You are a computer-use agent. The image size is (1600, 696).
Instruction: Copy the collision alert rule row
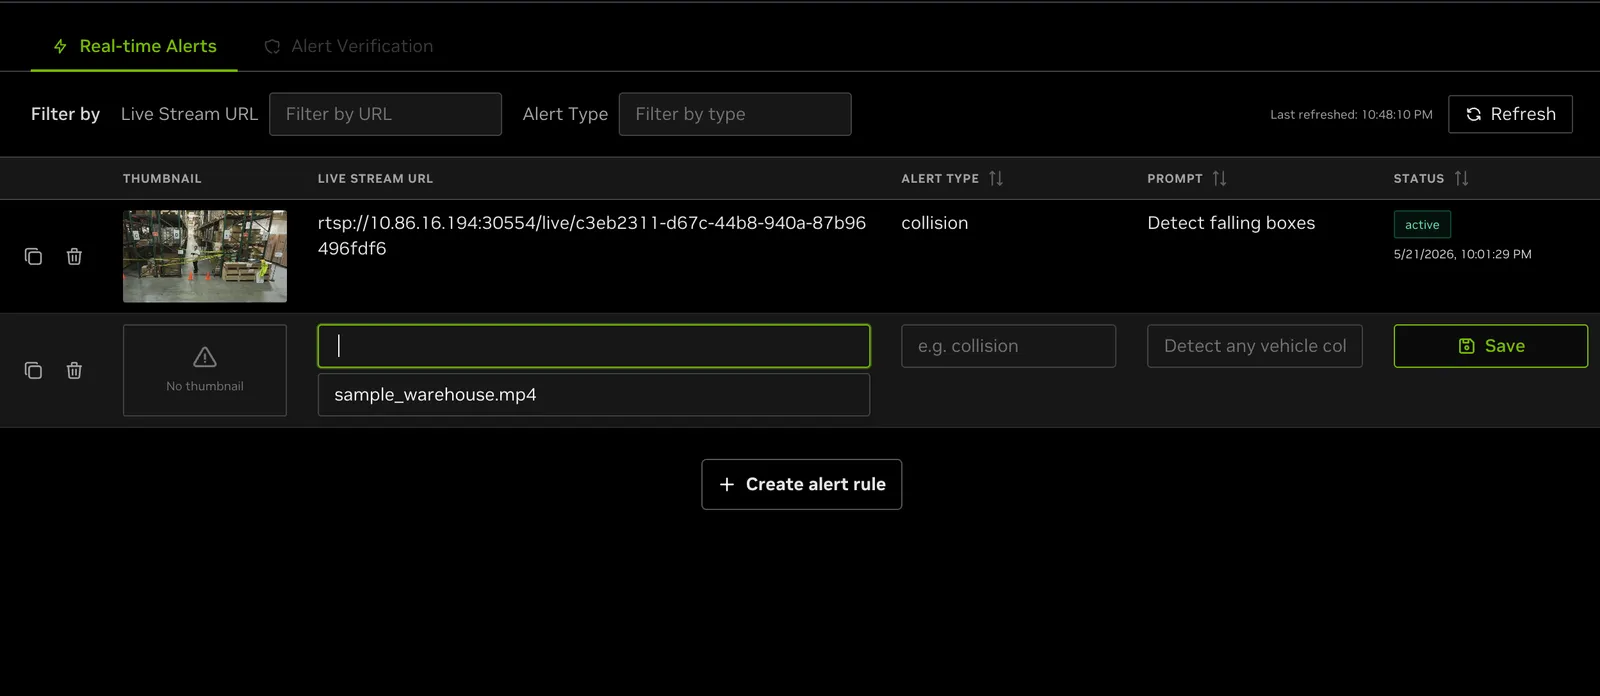point(33,257)
